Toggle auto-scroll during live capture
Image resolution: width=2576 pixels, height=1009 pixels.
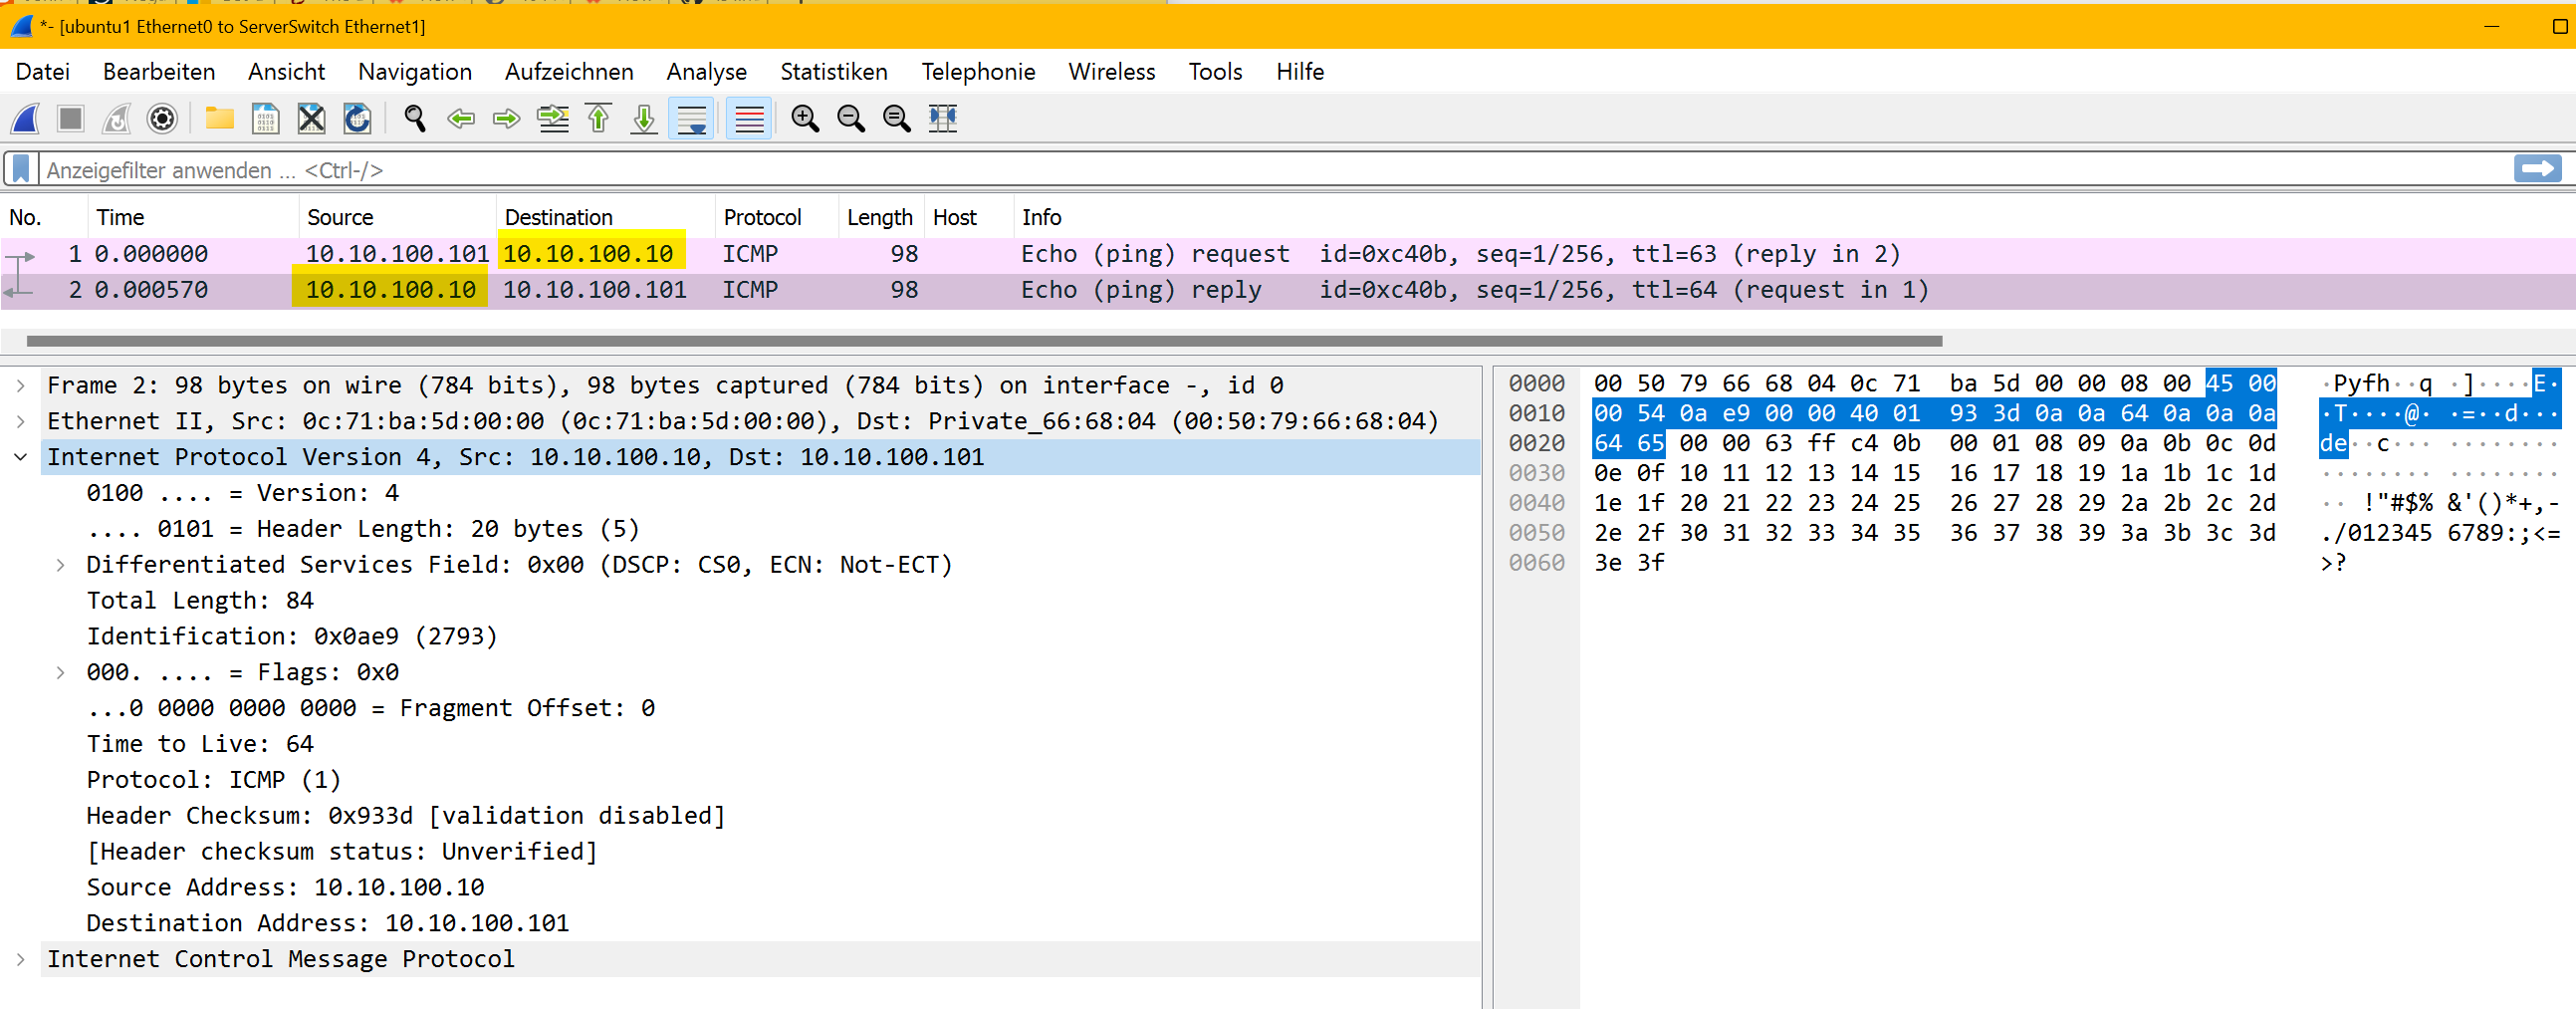(691, 119)
